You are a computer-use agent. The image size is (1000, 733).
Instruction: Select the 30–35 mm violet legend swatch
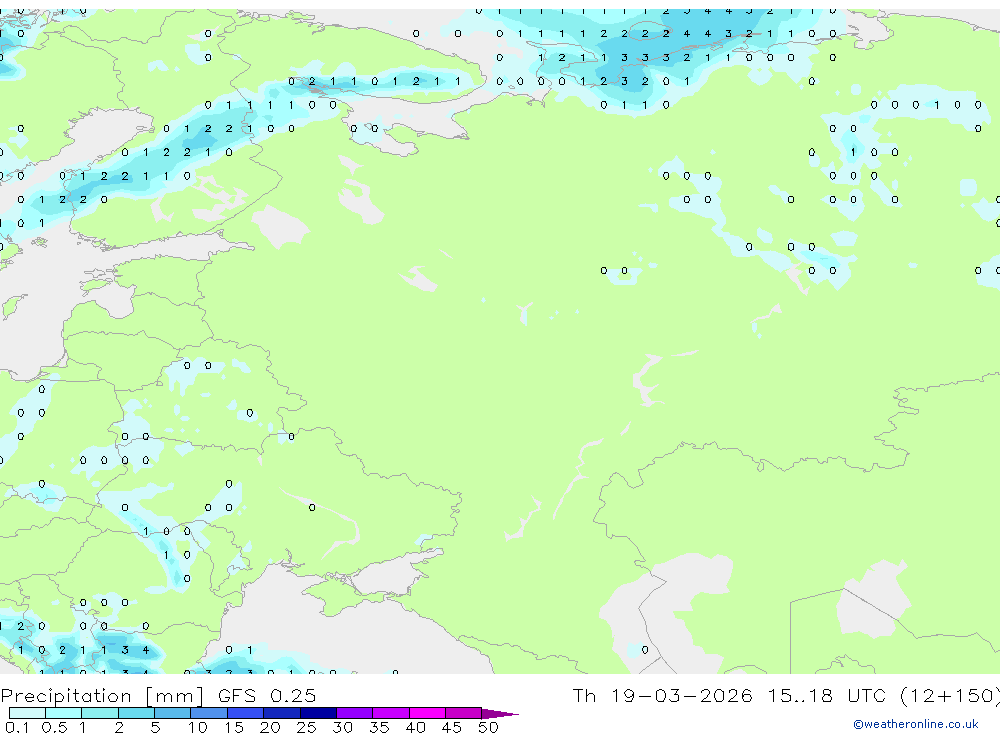(354, 713)
